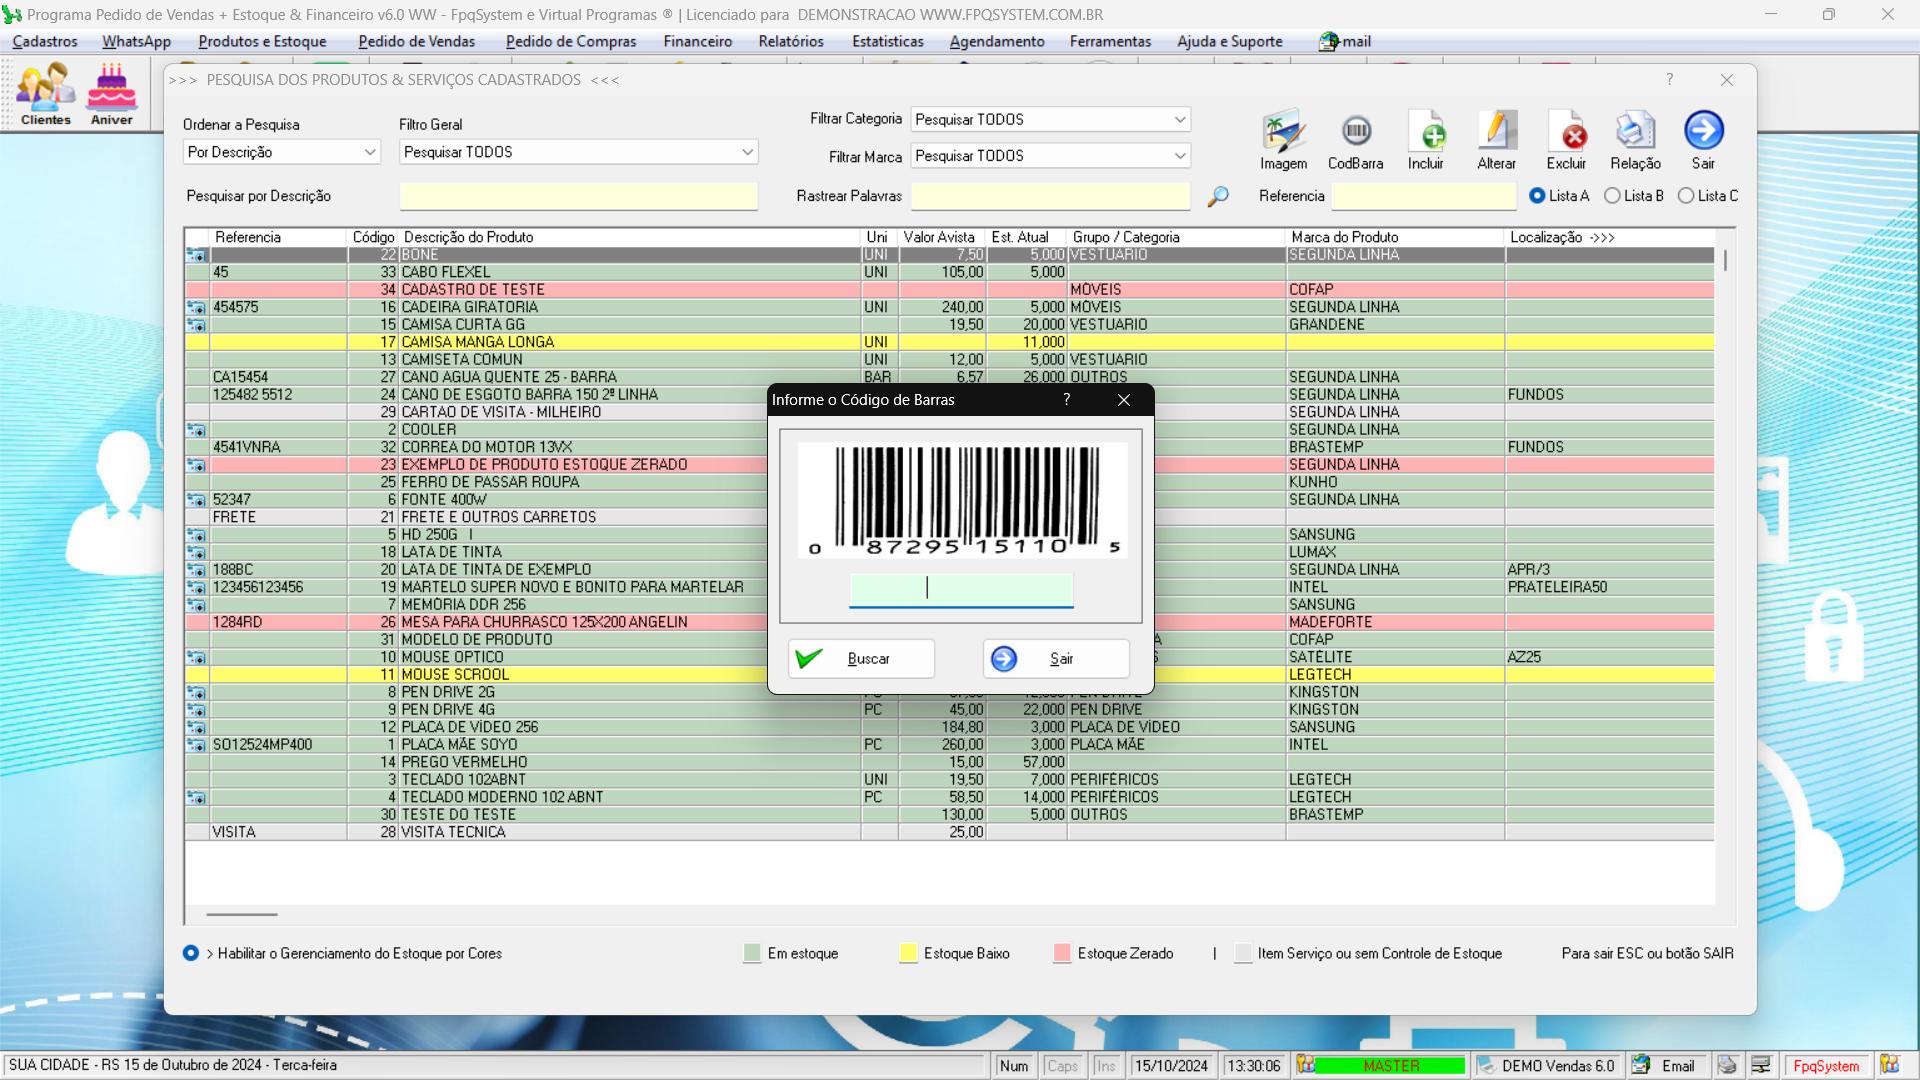Open the Aniver birthday cake icon
Viewport: 1920px width, 1080px height.
coord(112,94)
